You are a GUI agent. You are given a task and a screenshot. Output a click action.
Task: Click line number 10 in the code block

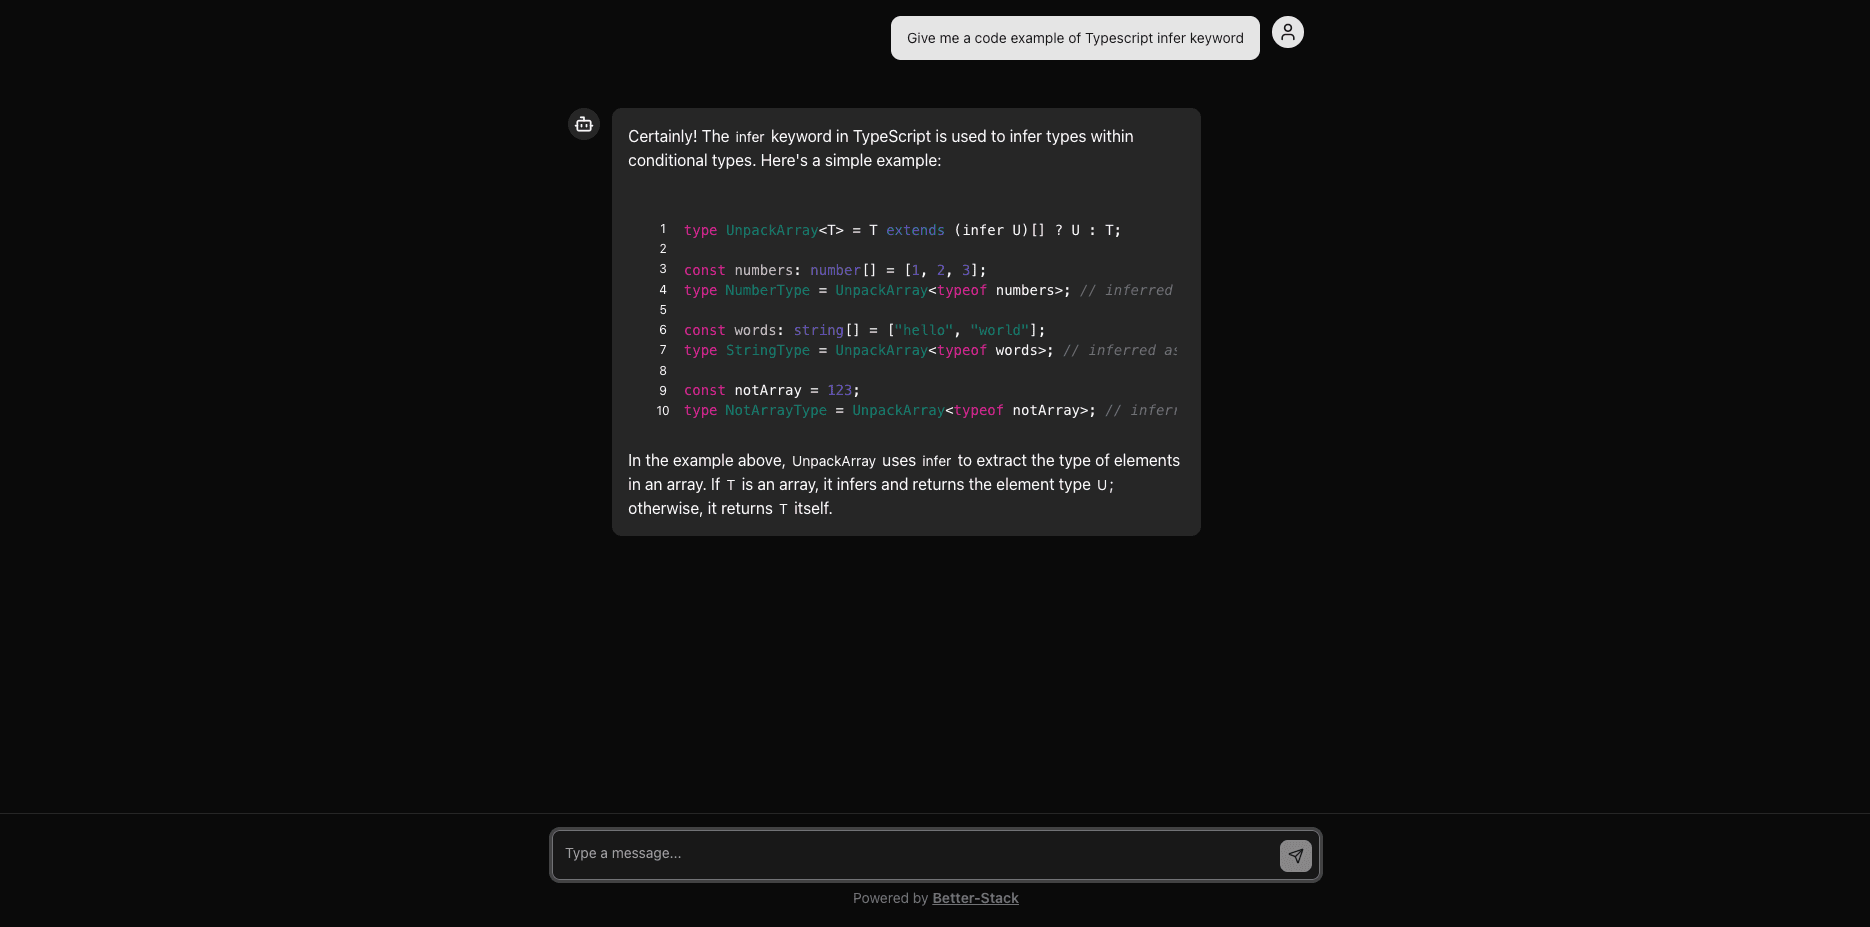point(662,410)
